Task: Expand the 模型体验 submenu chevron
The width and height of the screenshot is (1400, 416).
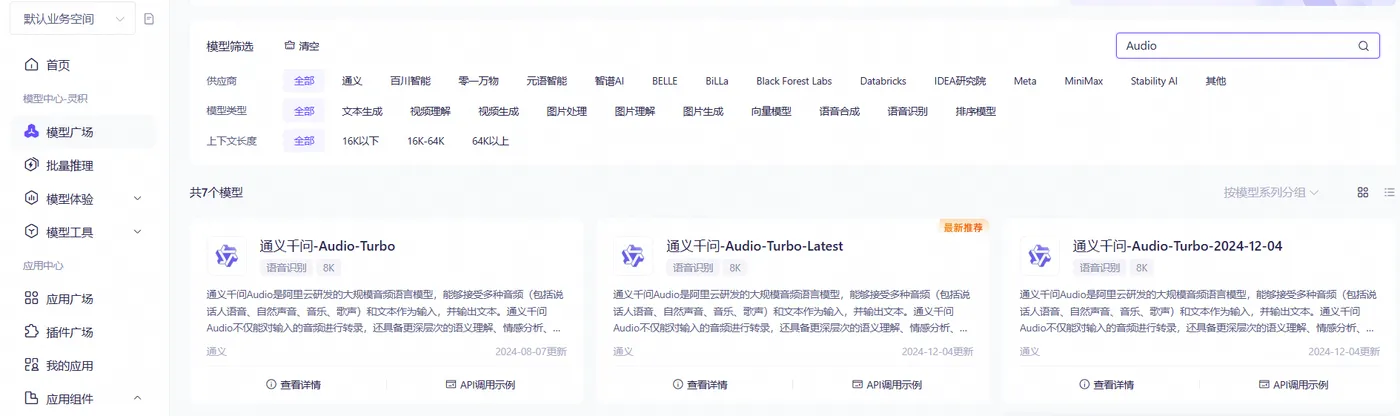Action: (x=137, y=199)
